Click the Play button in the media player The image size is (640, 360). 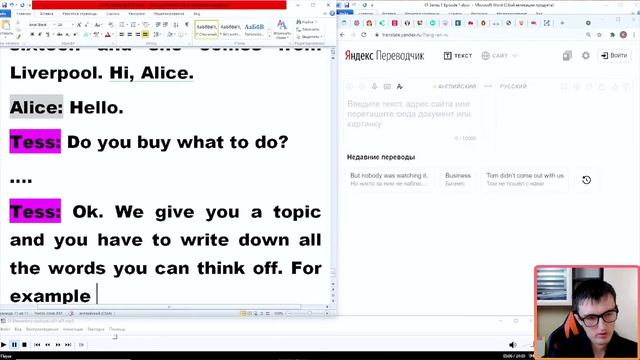click(x=3, y=345)
